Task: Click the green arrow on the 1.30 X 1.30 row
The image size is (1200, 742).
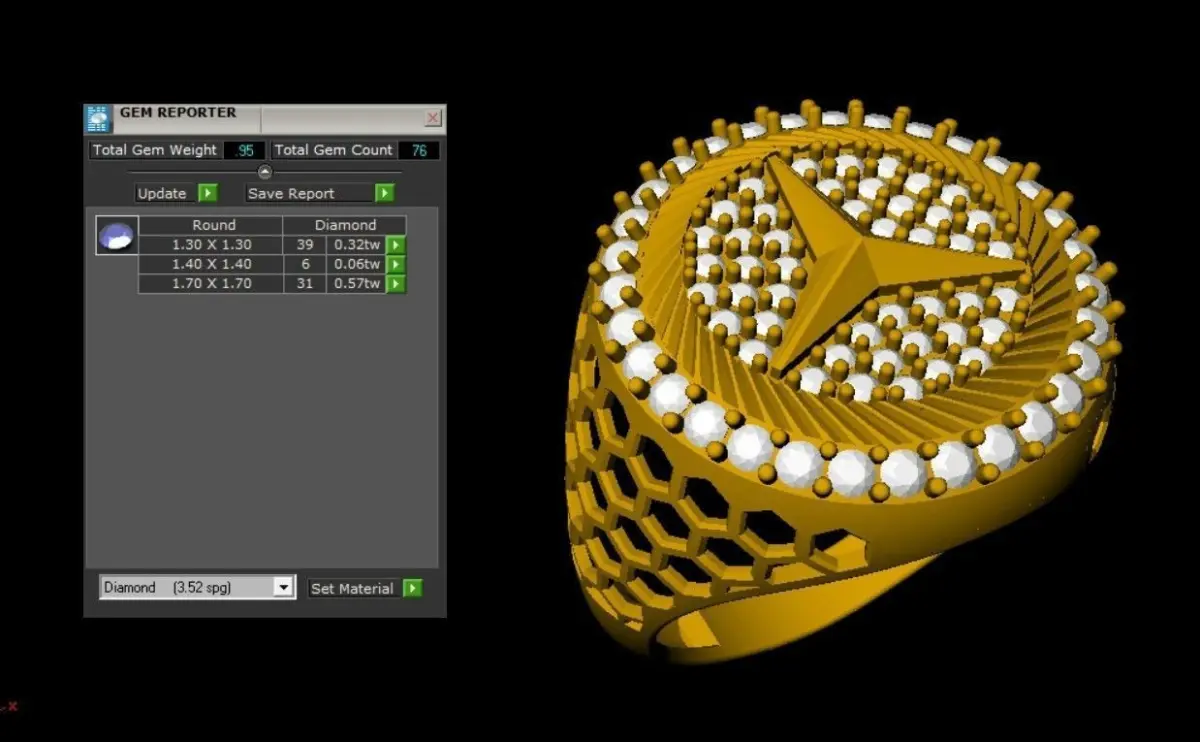Action: (396, 245)
